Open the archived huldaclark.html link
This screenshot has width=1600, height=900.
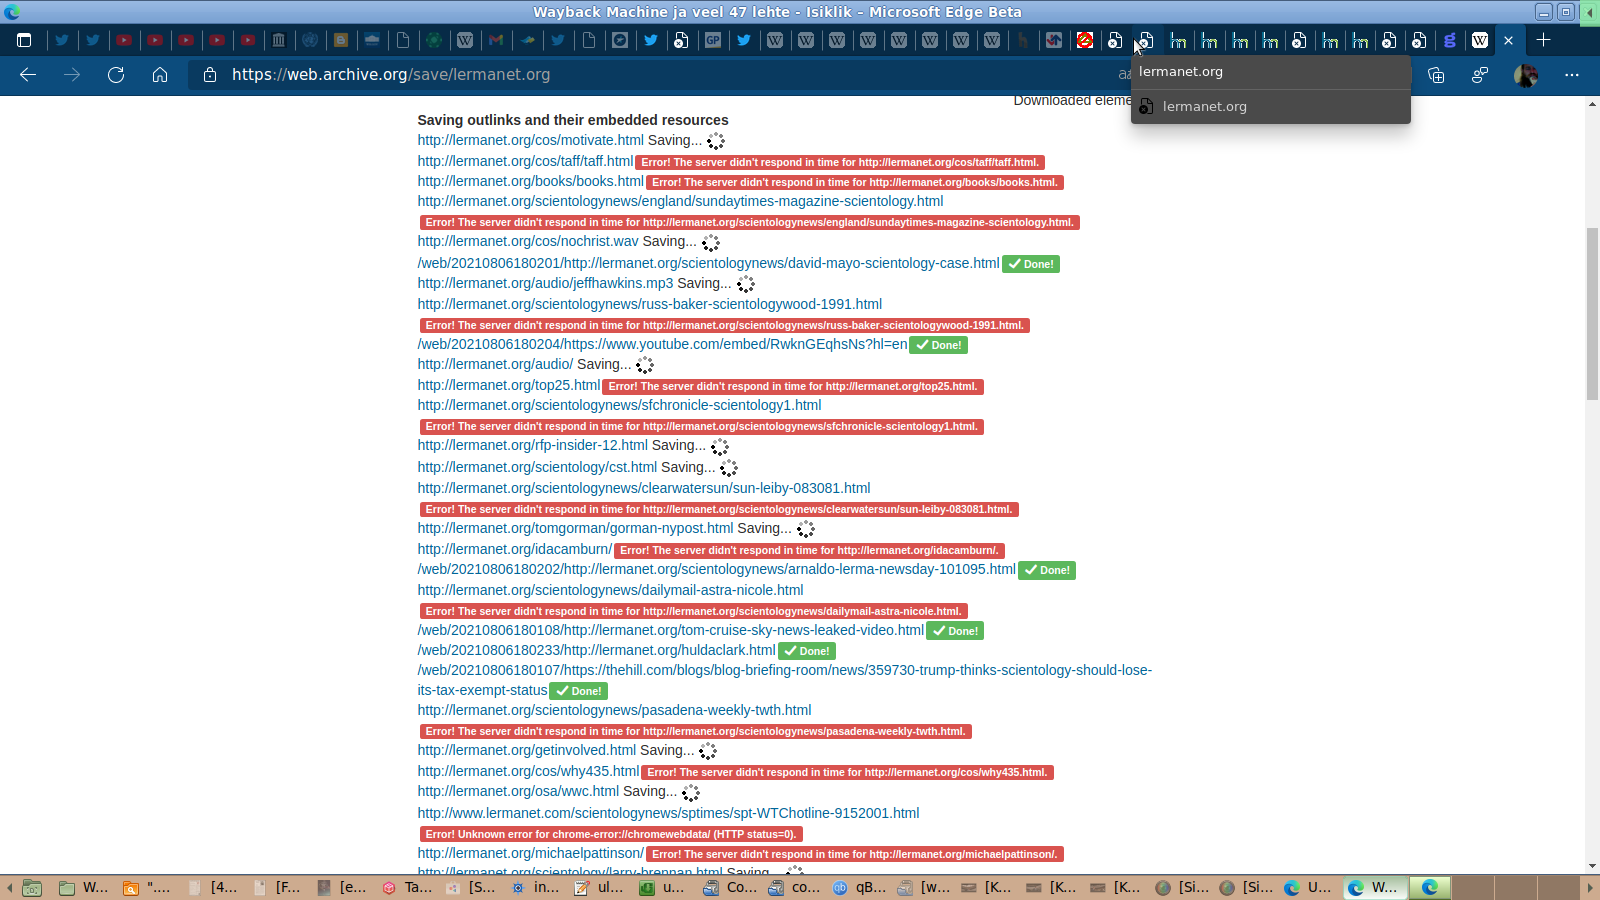point(597,650)
